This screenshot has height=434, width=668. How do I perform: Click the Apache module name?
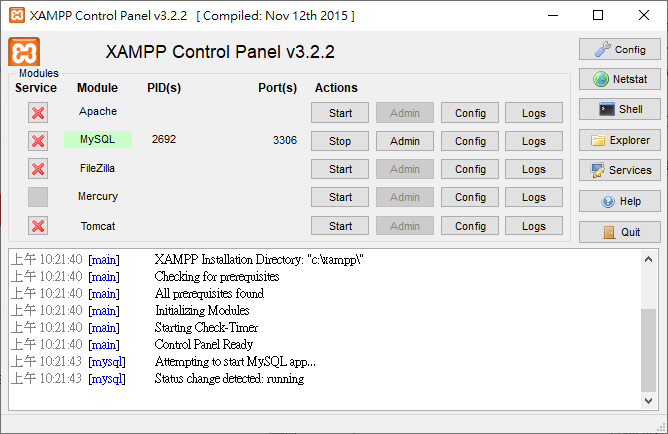pyautogui.click(x=98, y=111)
